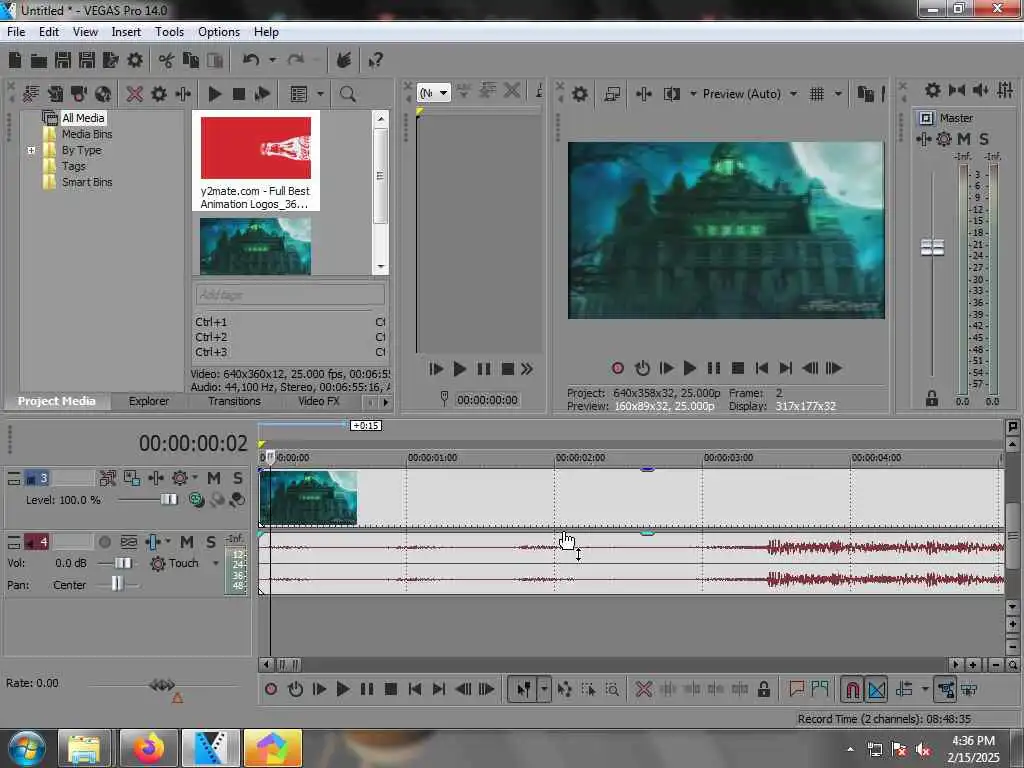Image resolution: width=1024 pixels, height=768 pixels.
Task: Click Normal Edit Tool in timeline toolbar
Action: [x=524, y=689]
